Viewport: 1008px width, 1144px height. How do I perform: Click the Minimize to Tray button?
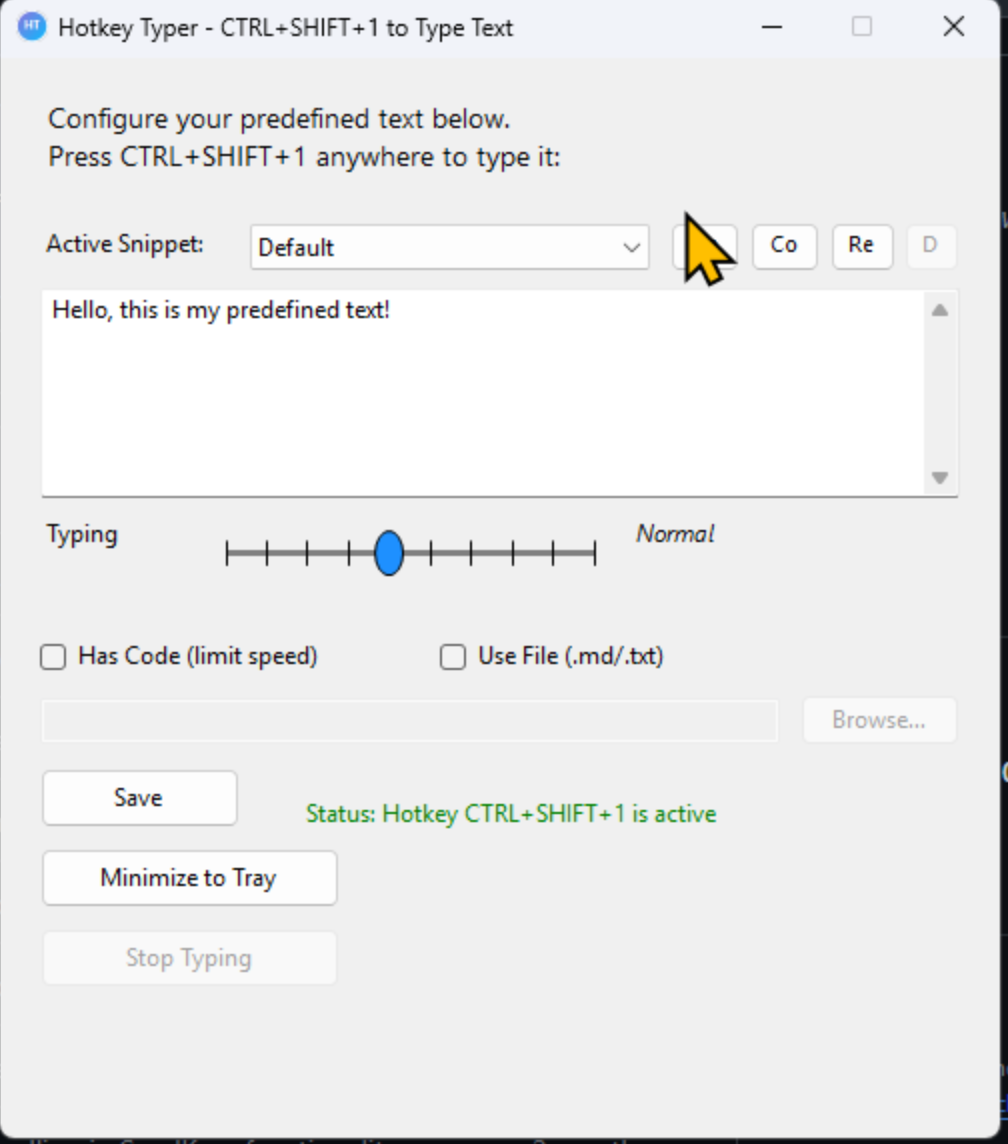pyautogui.click(x=189, y=878)
